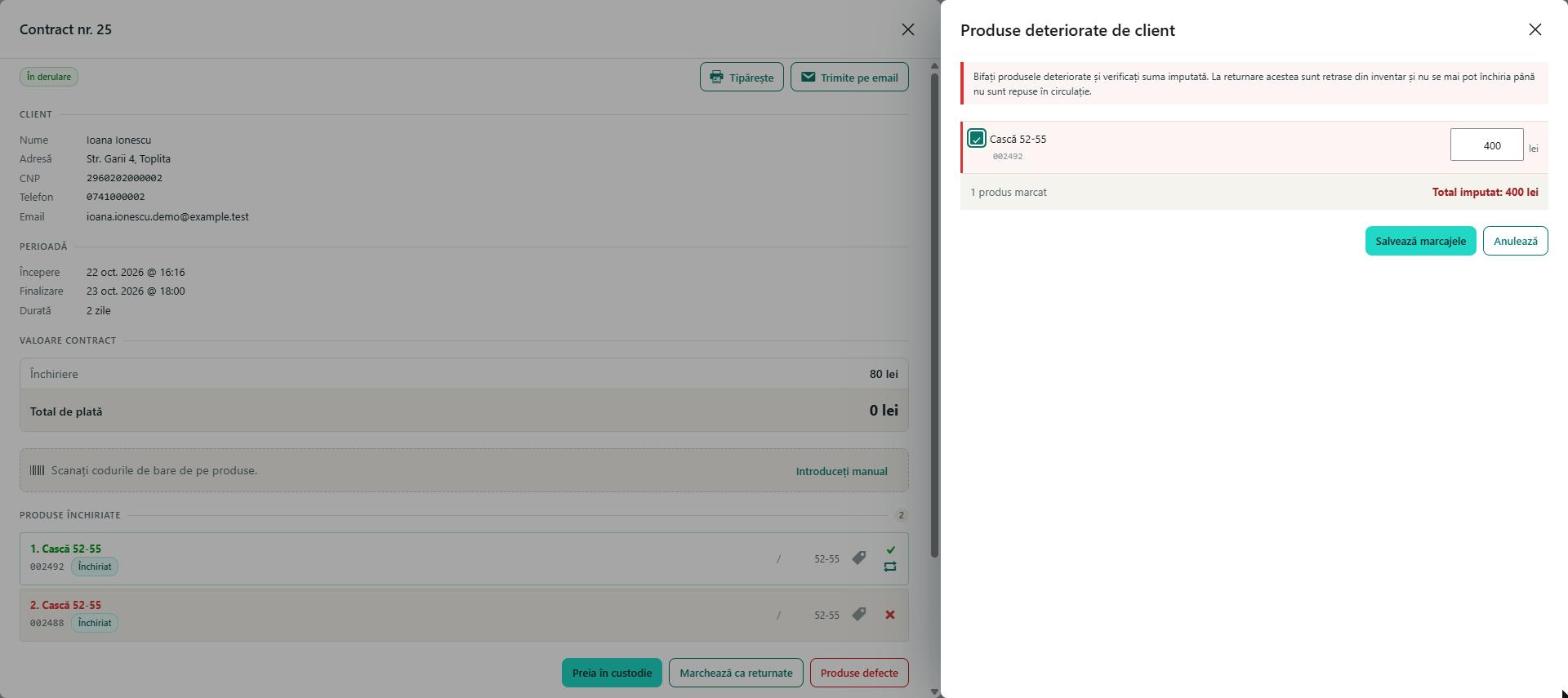1568x698 pixels.
Task: Select the 2. Cască 52-55 product name
Action: point(65,605)
